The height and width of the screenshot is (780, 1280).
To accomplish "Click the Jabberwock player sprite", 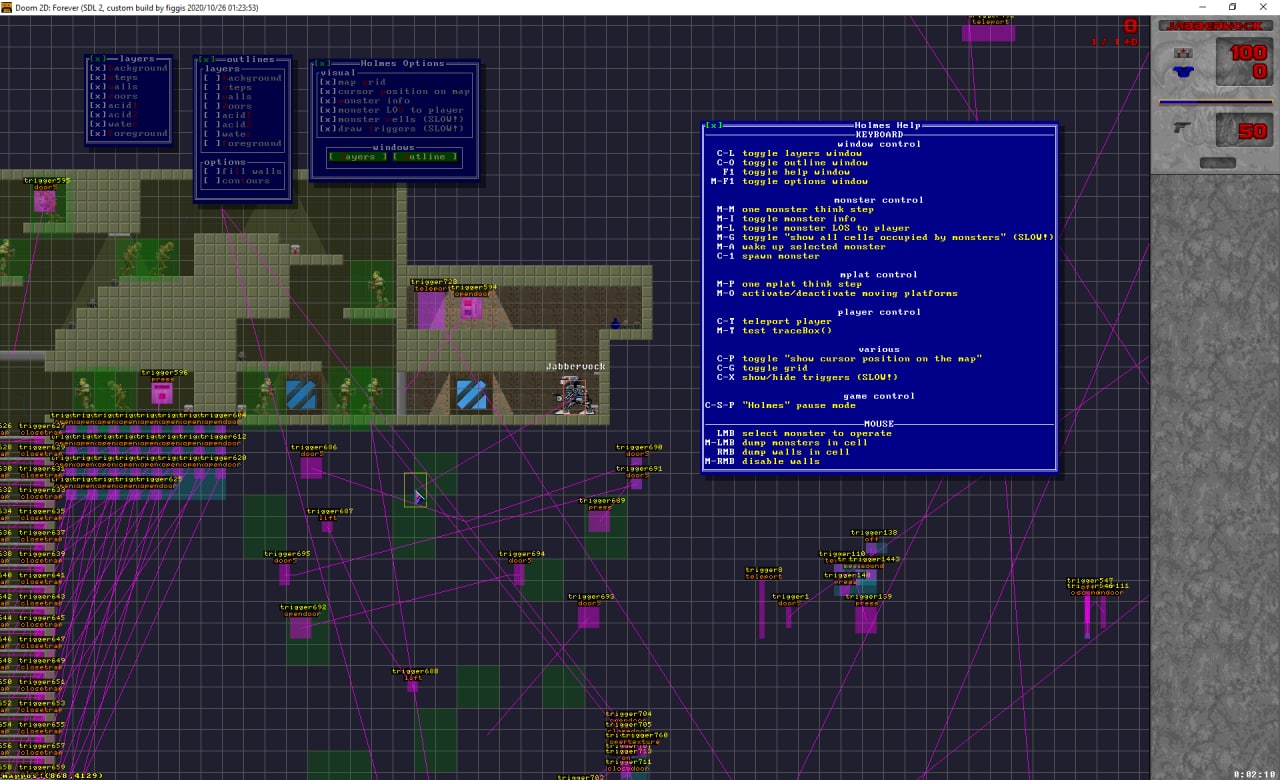I will click(576, 394).
